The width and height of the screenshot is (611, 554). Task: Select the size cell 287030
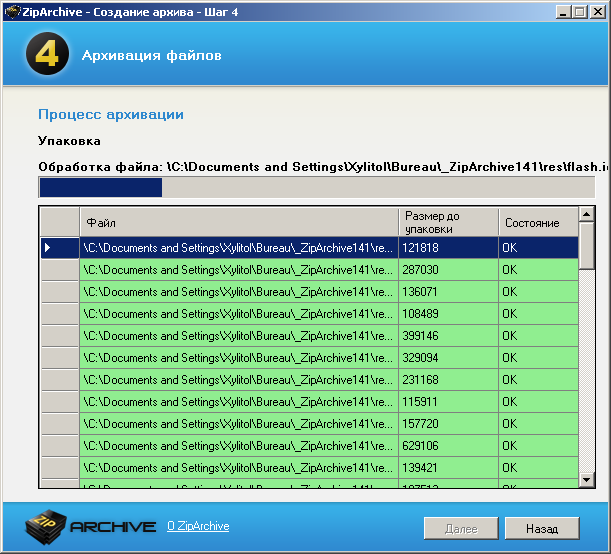coord(449,270)
